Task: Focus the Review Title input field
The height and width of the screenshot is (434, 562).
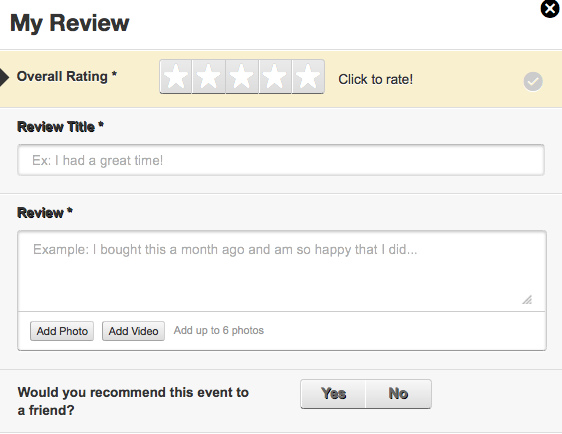Action: click(x=281, y=160)
